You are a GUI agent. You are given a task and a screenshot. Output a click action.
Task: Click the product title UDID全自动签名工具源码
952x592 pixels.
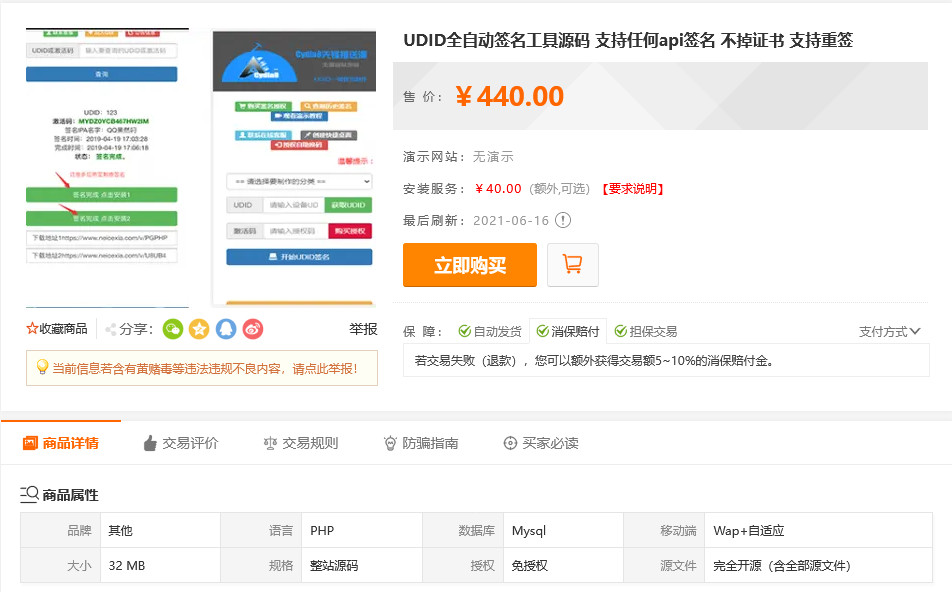pos(628,40)
